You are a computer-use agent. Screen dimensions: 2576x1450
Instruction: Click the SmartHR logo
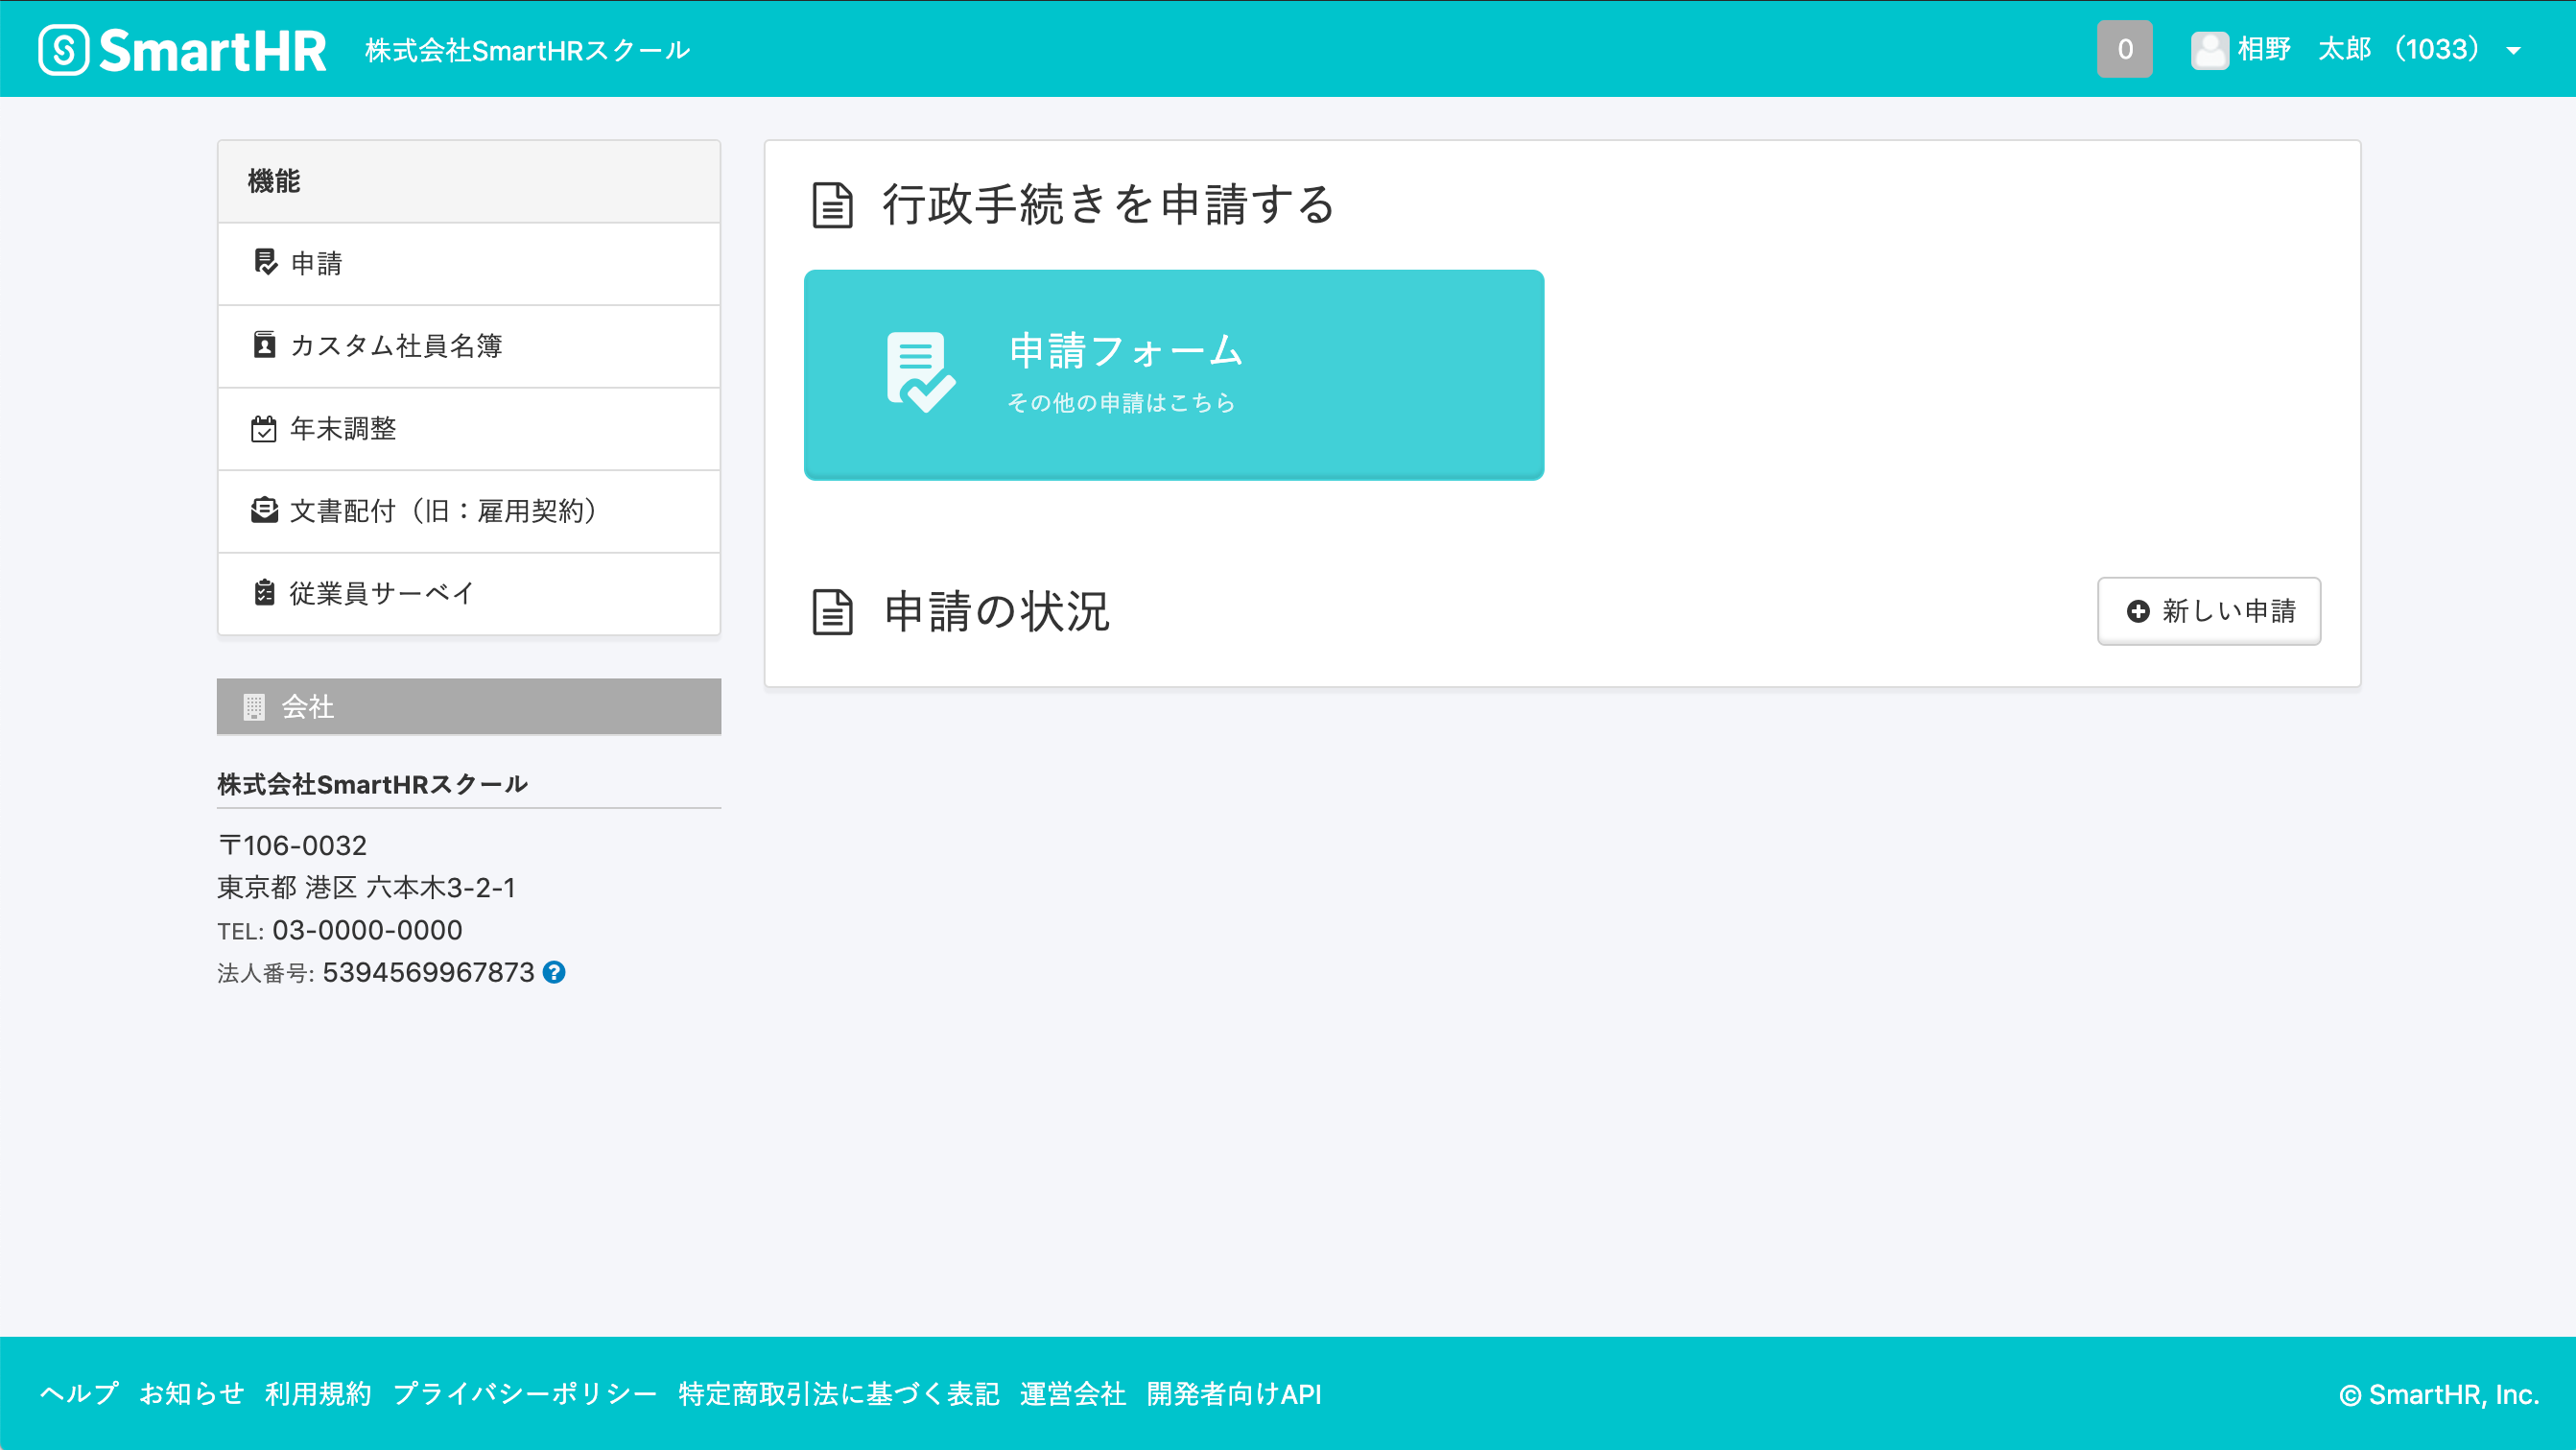point(181,48)
